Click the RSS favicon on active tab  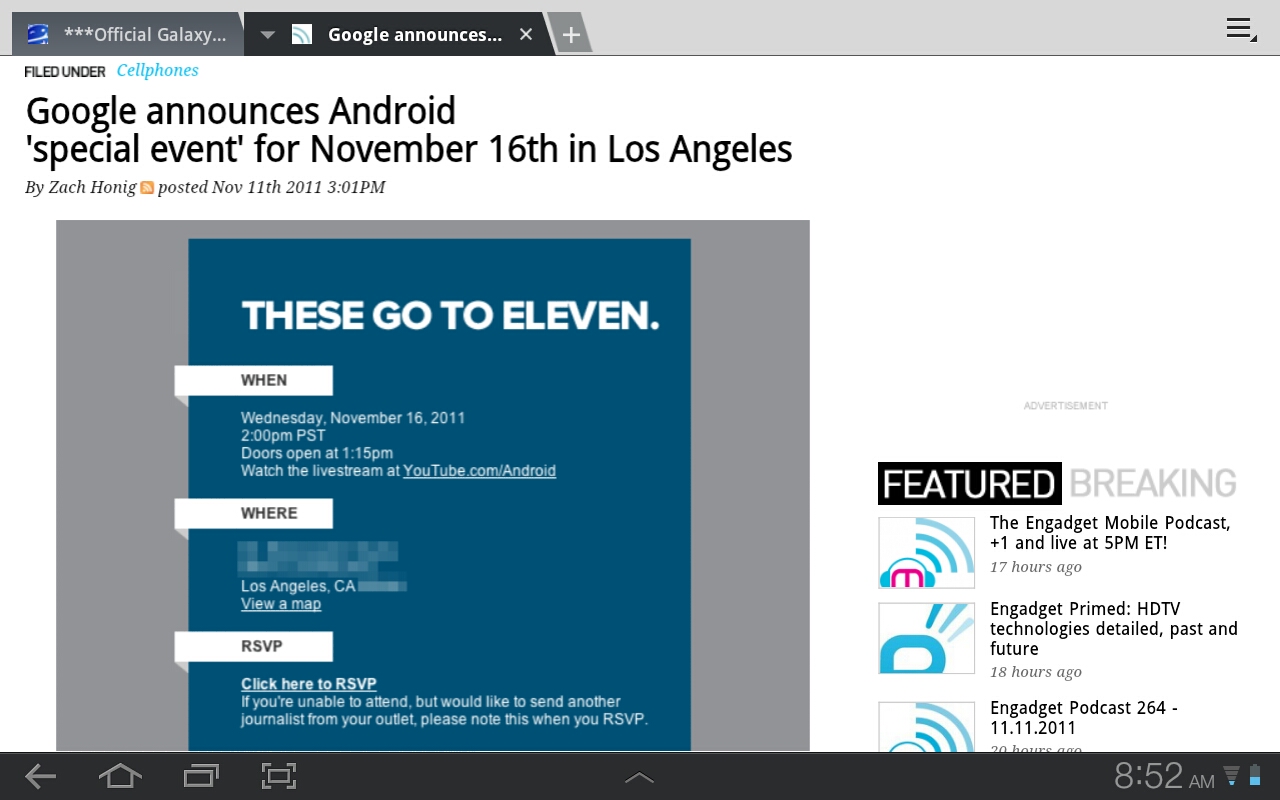[302, 35]
